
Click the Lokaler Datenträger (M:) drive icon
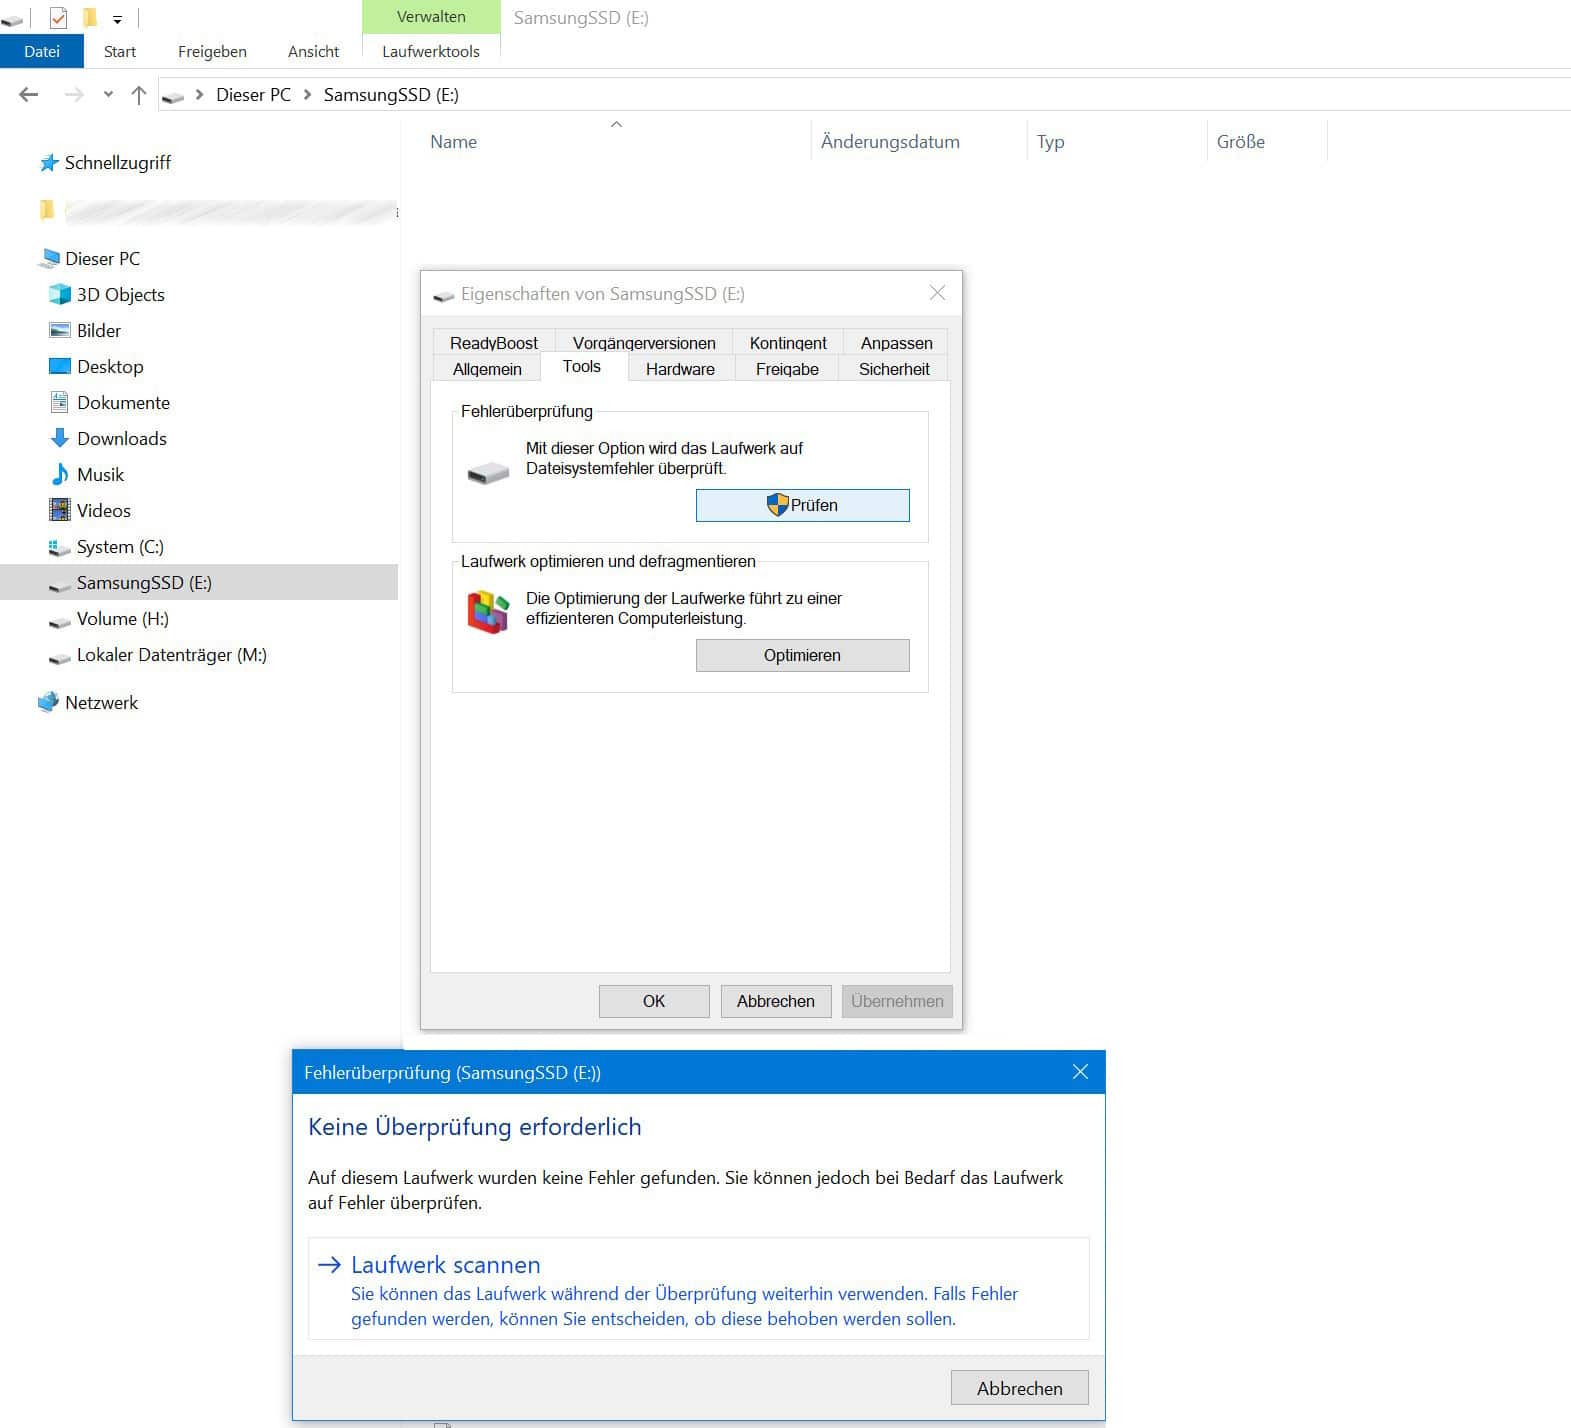point(60,657)
